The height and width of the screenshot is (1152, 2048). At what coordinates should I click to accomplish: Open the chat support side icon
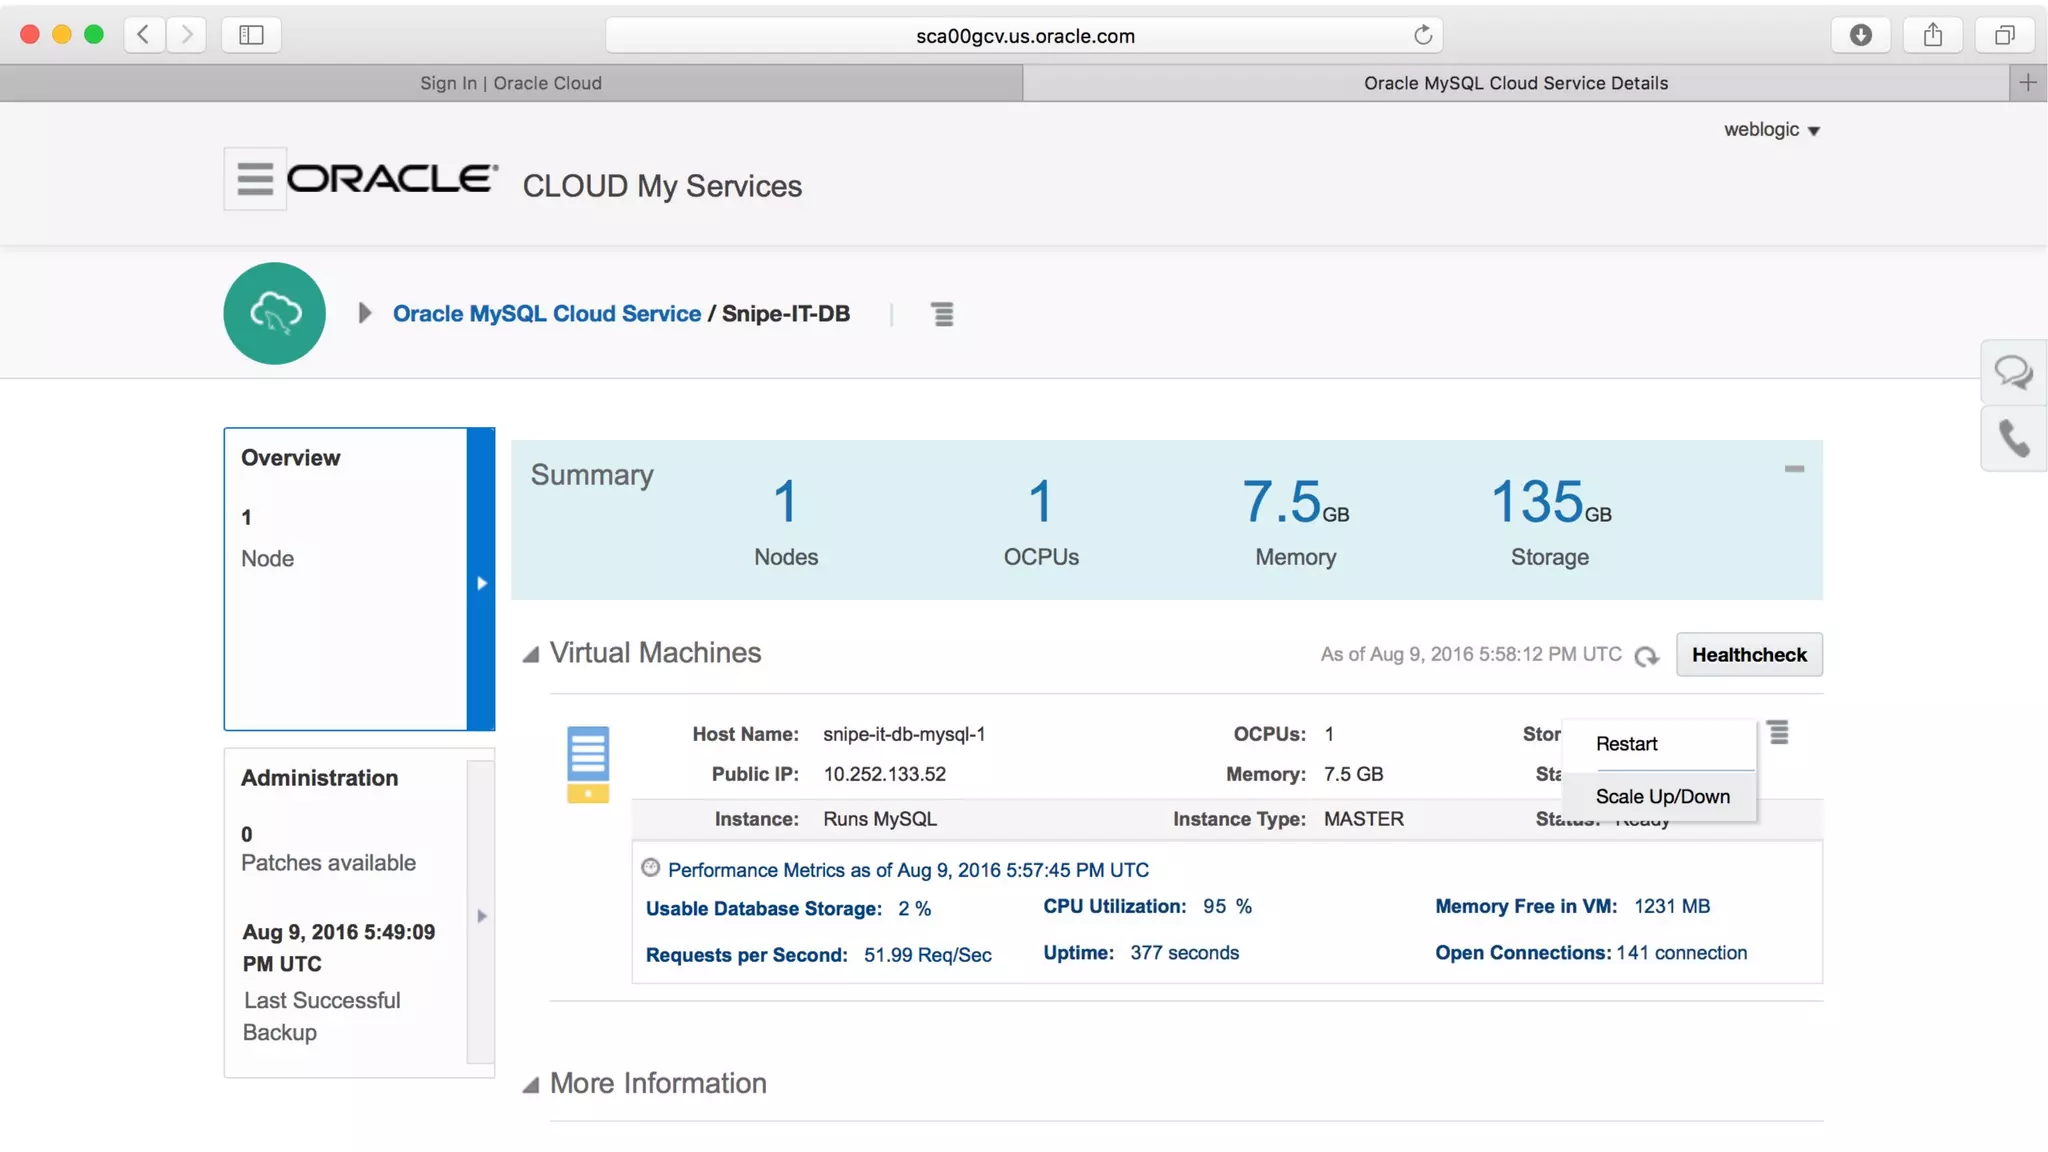pos(2013,373)
